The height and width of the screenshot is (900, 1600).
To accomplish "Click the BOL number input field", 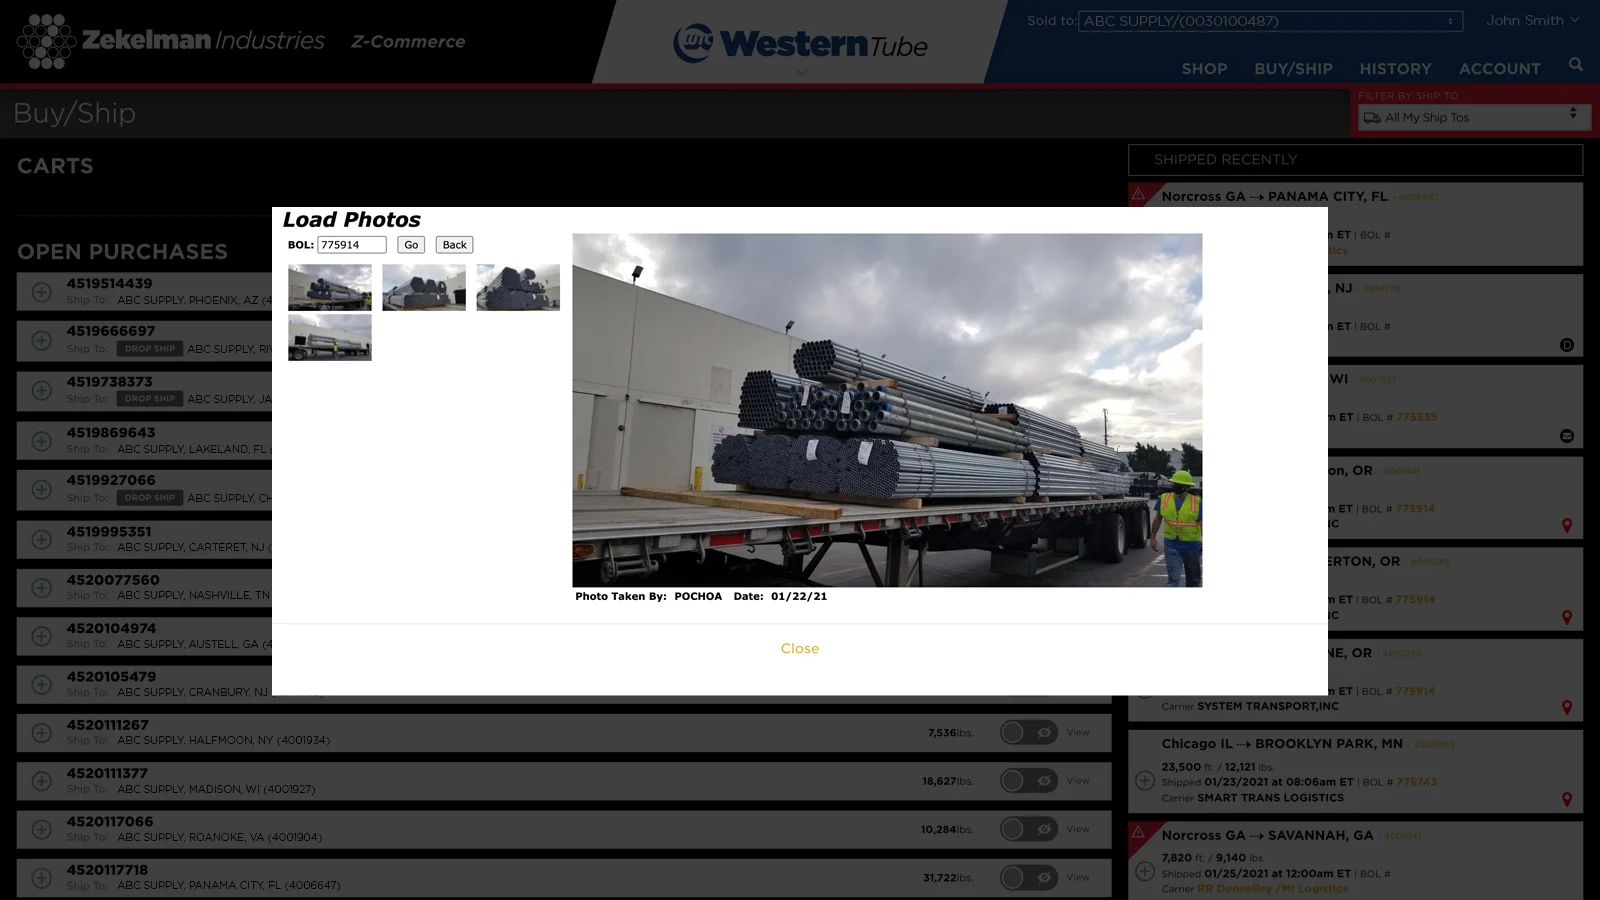I will coord(351,245).
